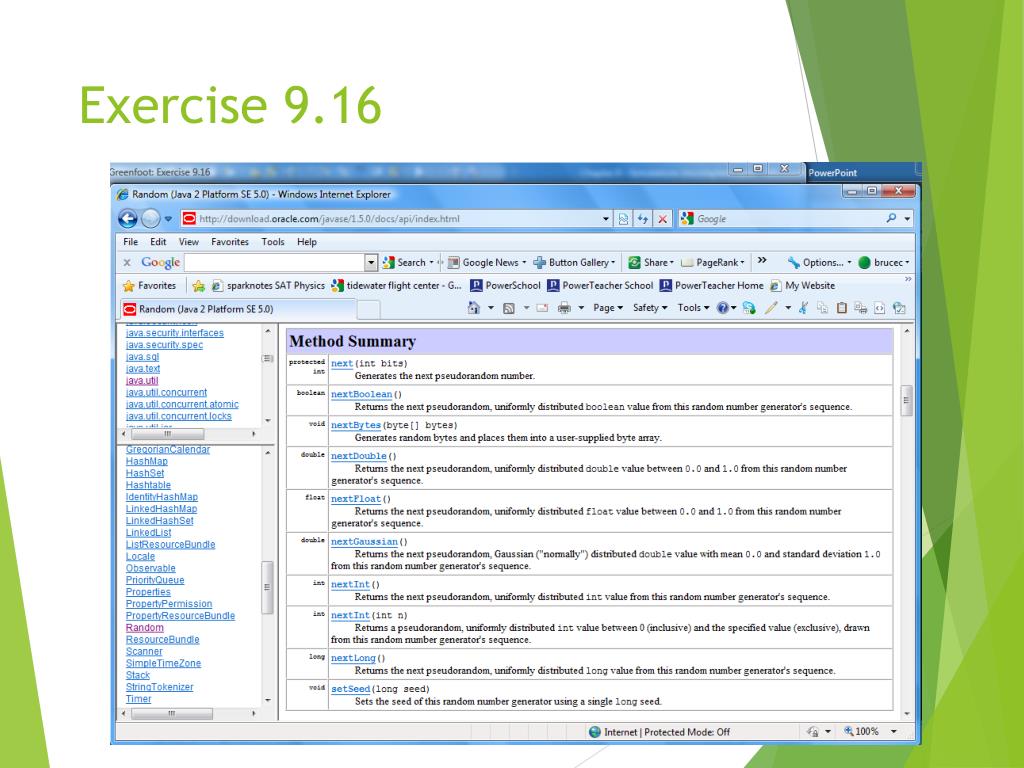Open the Google toolbar search box dropdown
The image size is (1024, 768).
pos(371,263)
